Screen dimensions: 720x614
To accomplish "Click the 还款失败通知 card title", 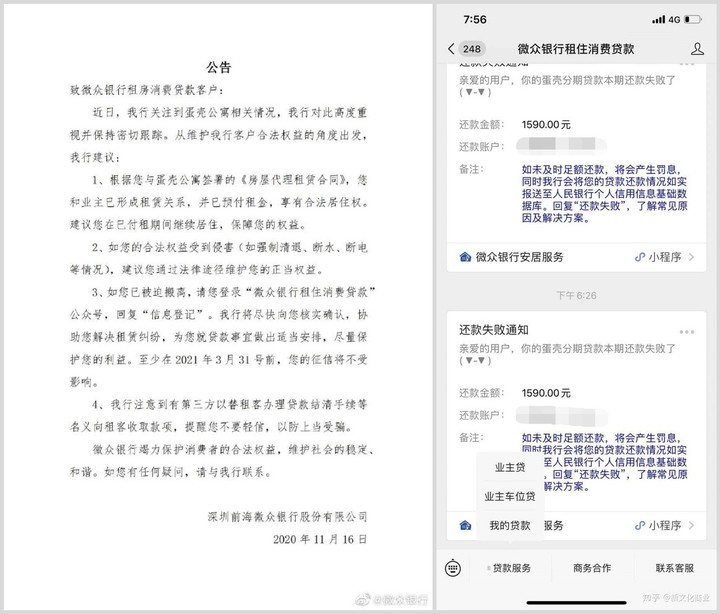I will (x=494, y=330).
